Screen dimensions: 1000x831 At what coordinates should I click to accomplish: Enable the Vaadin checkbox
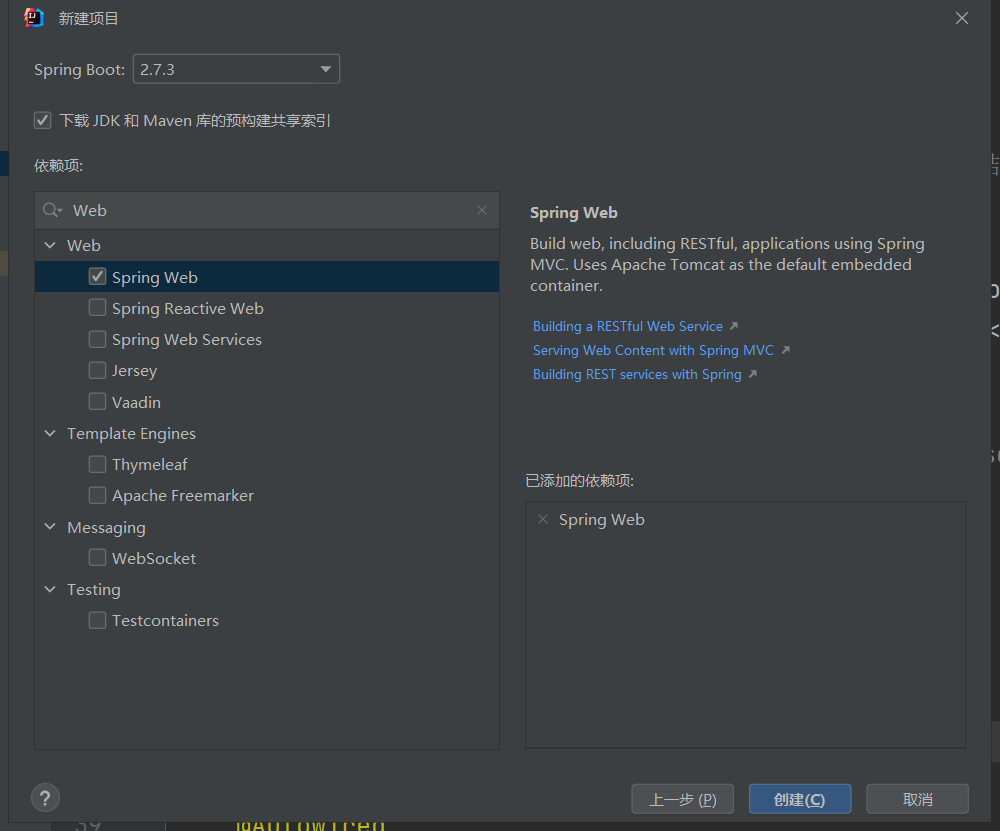(98, 401)
